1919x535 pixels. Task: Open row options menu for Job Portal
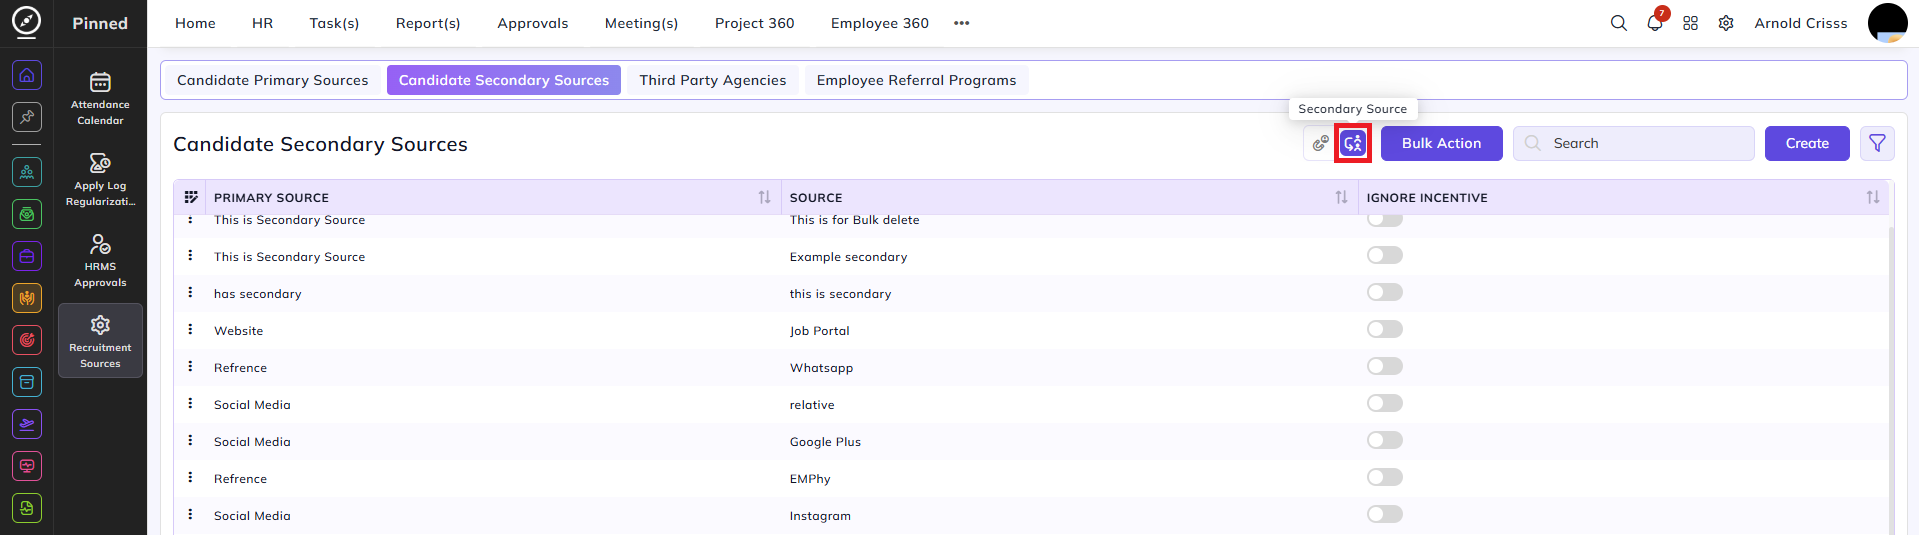point(190,329)
